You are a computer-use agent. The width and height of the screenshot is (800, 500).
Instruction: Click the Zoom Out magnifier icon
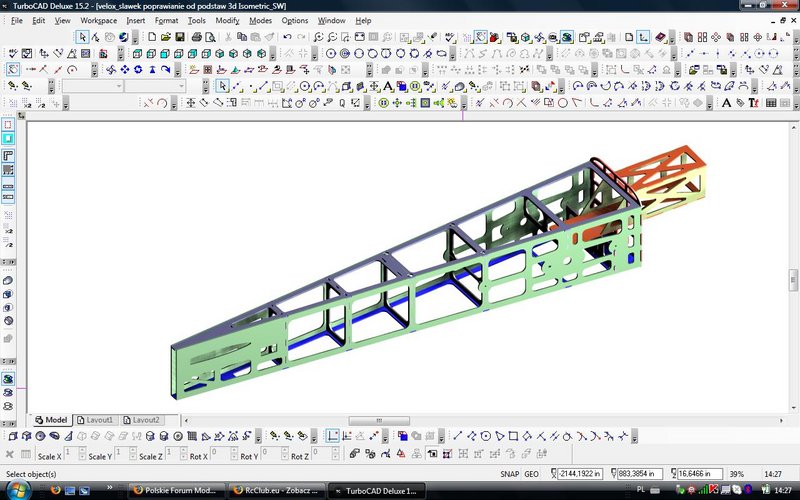tap(332, 37)
